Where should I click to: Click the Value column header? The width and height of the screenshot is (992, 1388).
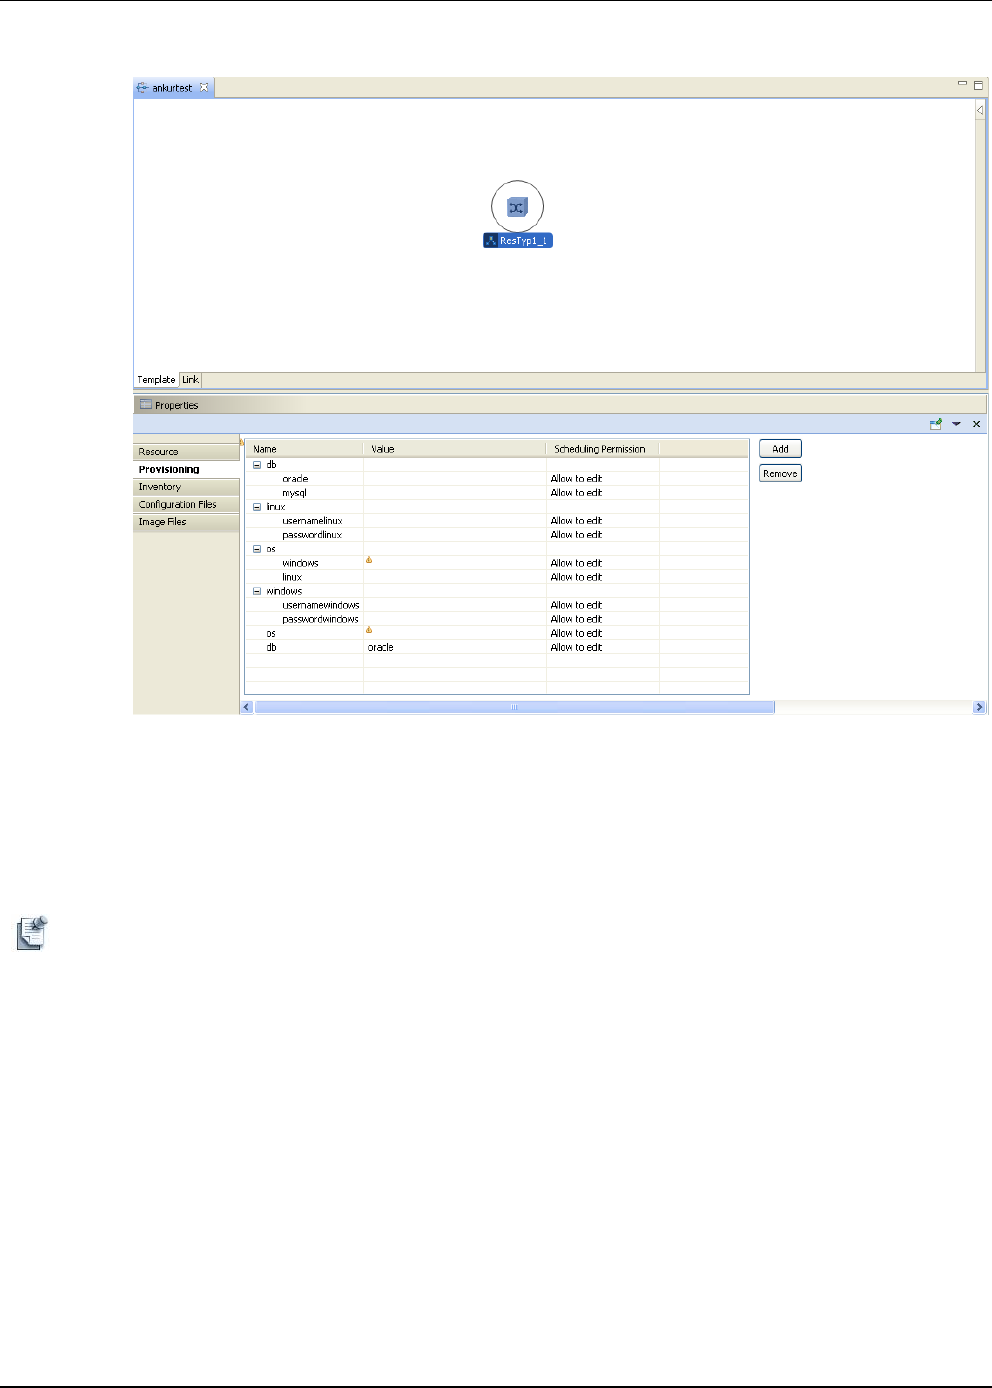[x=455, y=449]
